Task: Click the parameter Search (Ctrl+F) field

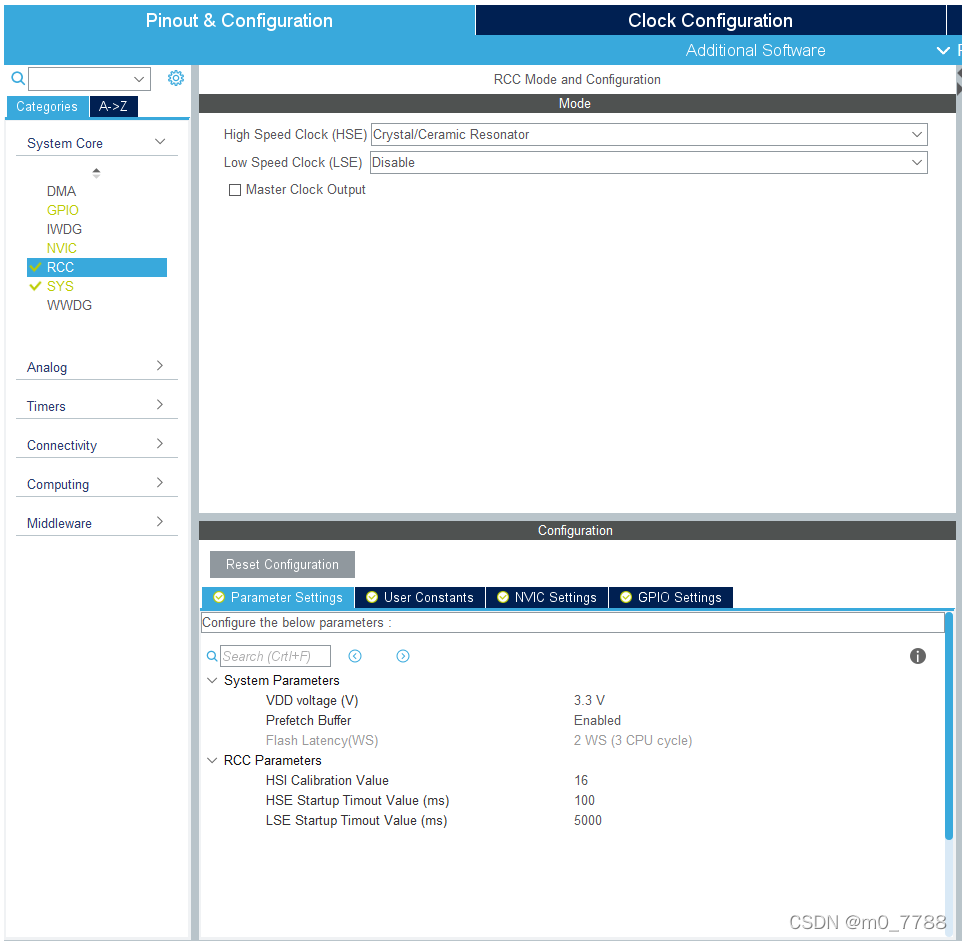Action: (x=275, y=656)
